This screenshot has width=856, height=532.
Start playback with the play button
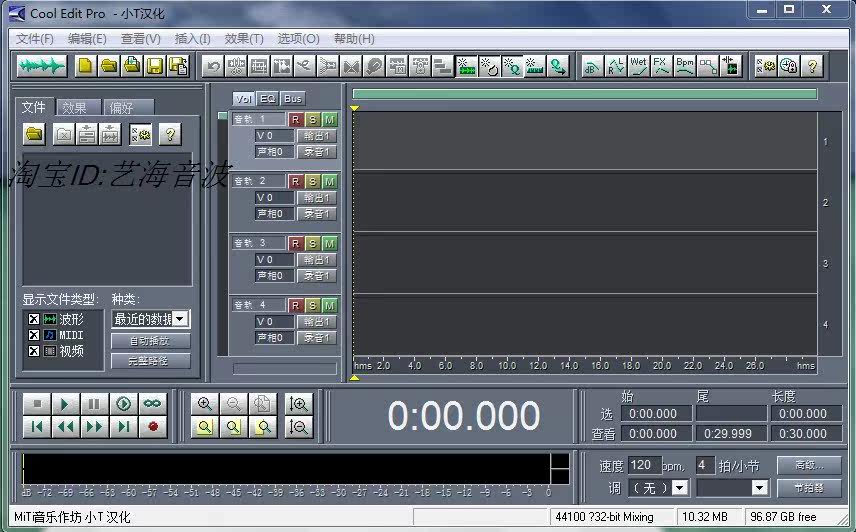(x=66, y=404)
